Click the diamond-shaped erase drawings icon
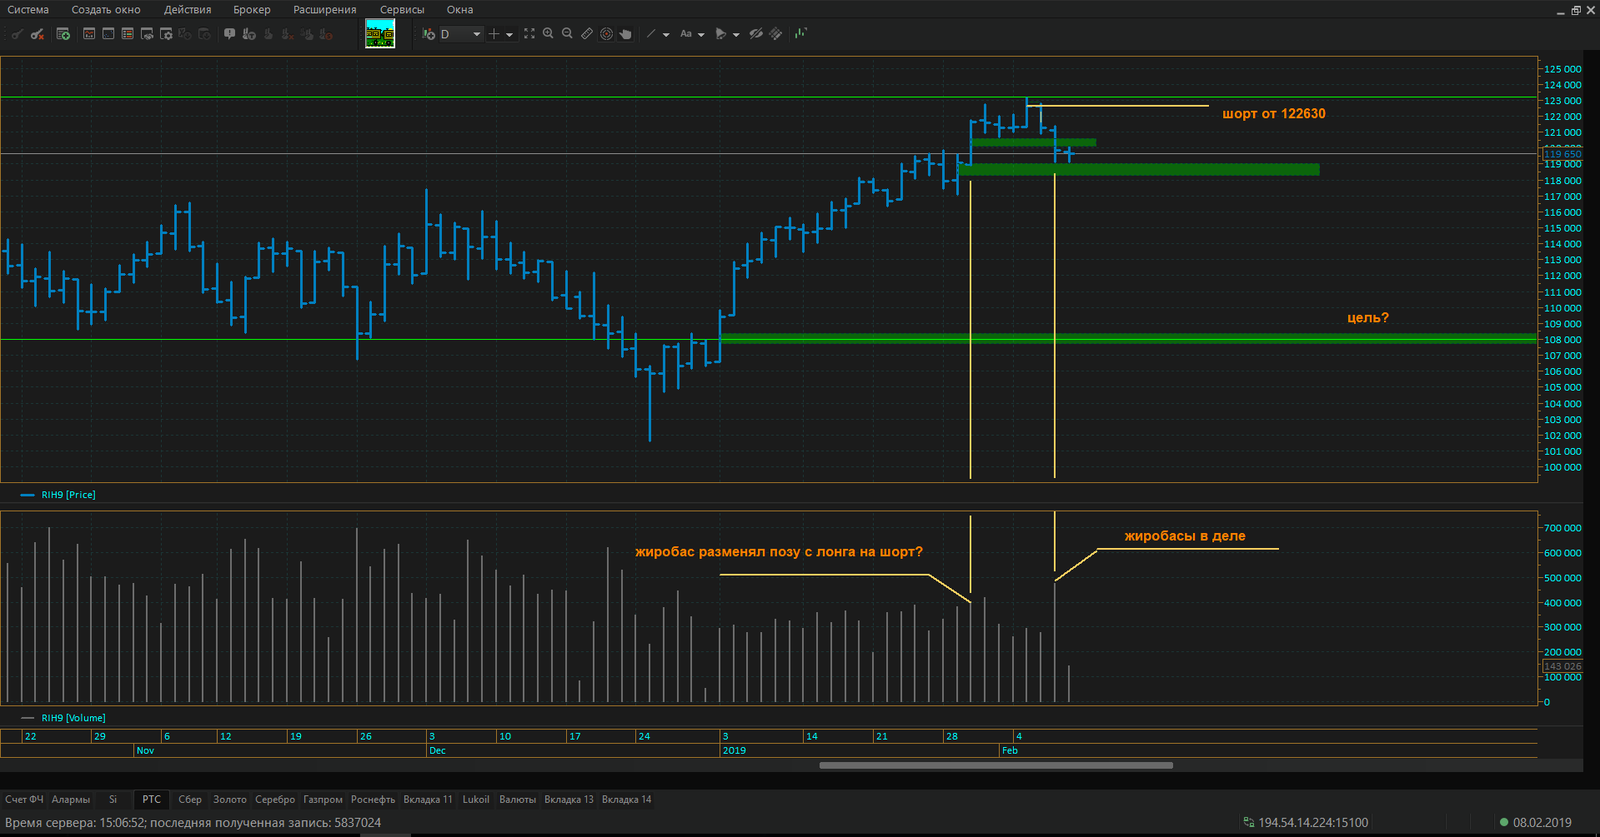This screenshot has height=837, width=1600. click(775, 34)
